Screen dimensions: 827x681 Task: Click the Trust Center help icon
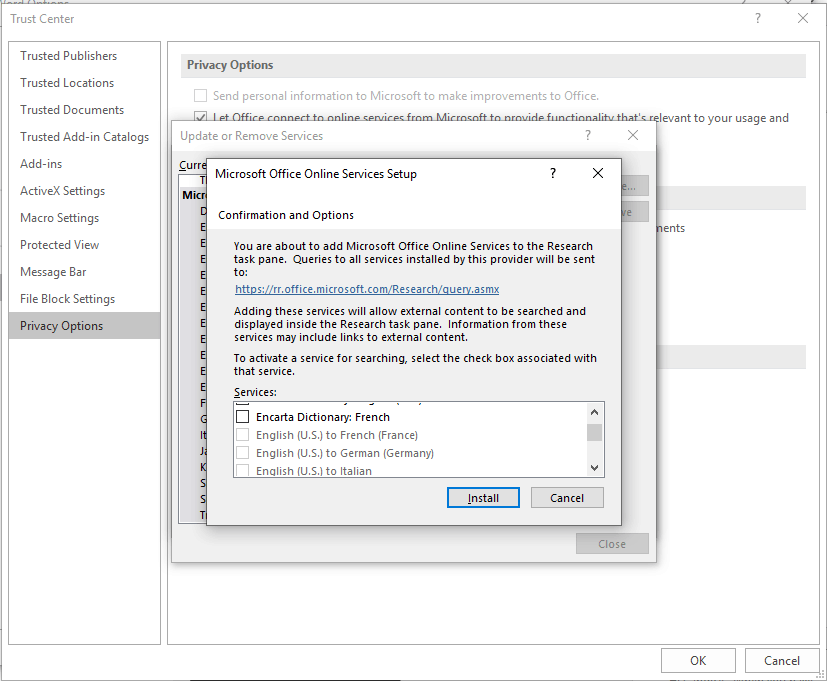(x=758, y=18)
